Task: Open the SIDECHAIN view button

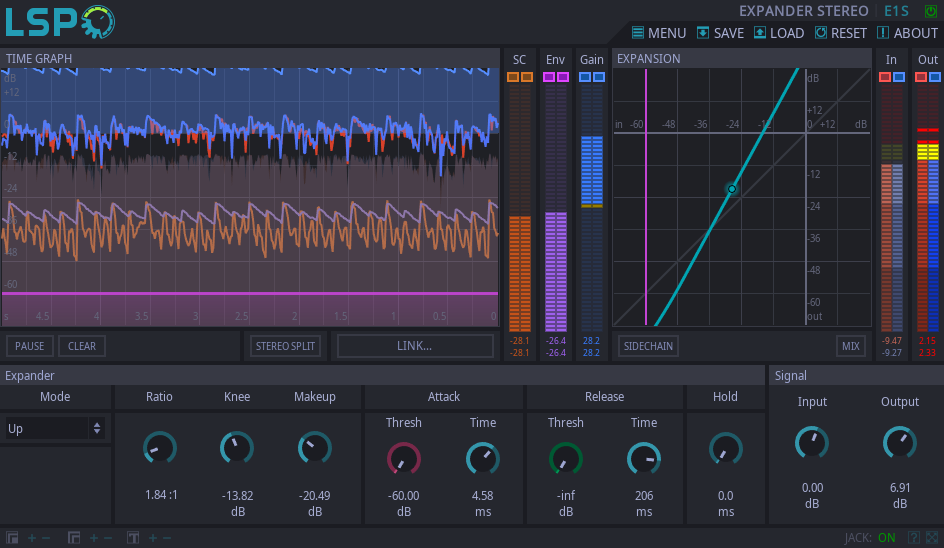Action: click(x=648, y=346)
